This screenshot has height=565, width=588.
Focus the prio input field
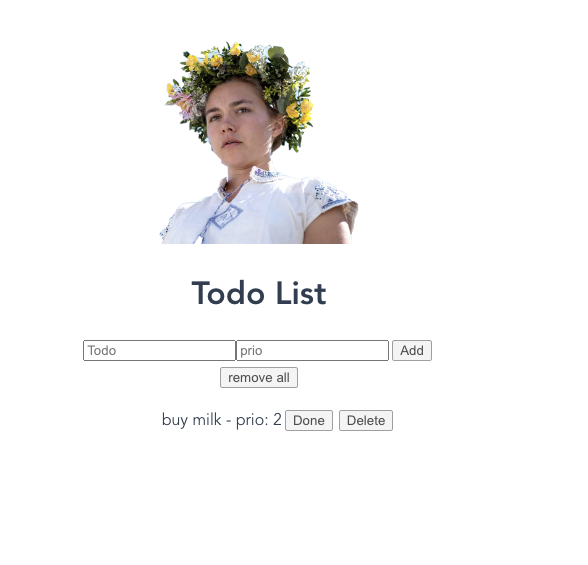(x=312, y=351)
